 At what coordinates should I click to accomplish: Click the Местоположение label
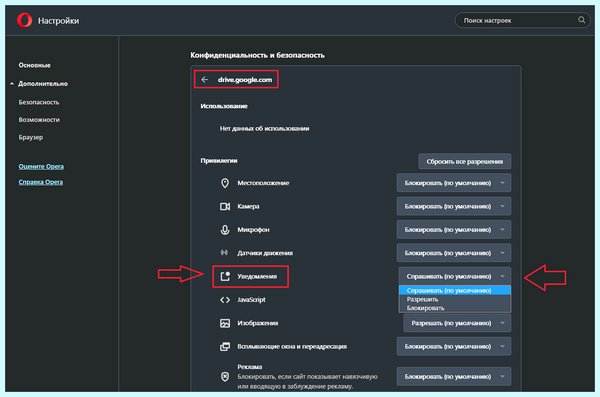[263, 183]
